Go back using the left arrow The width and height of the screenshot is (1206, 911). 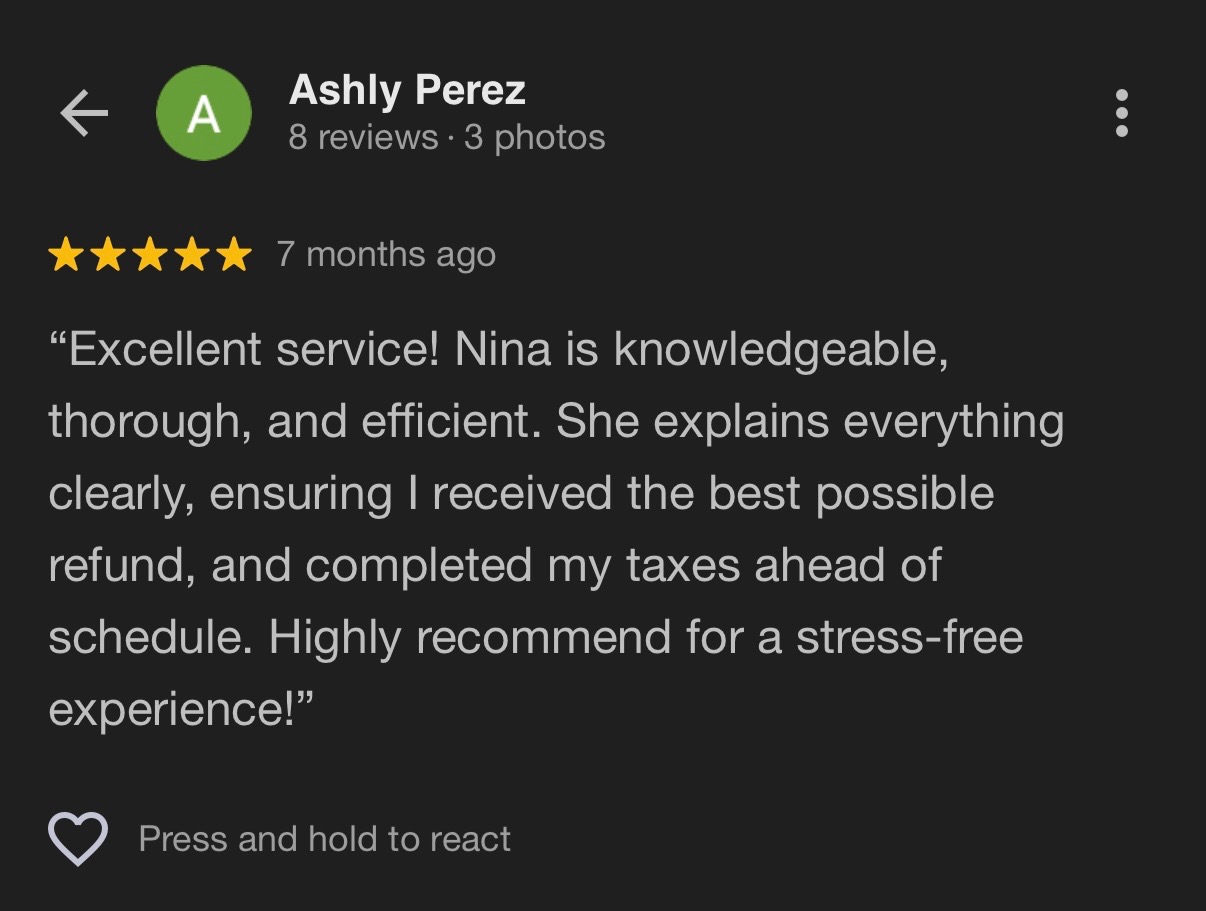pos(84,114)
